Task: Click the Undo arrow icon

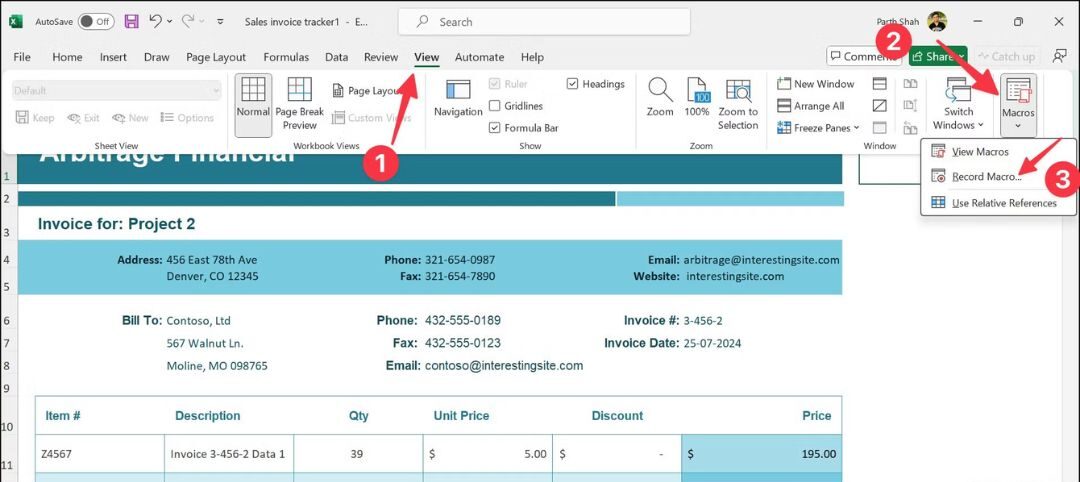Action: pos(155,21)
